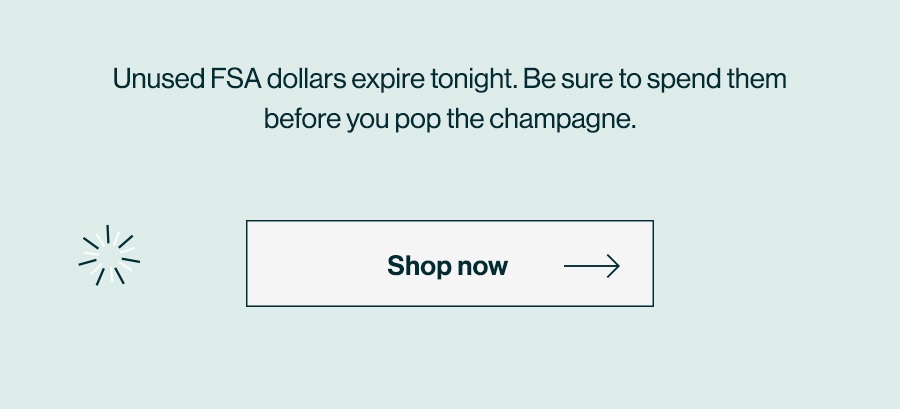Click the word 'them' ending the first line
This screenshot has width=900, height=409.
[x=757, y=79]
